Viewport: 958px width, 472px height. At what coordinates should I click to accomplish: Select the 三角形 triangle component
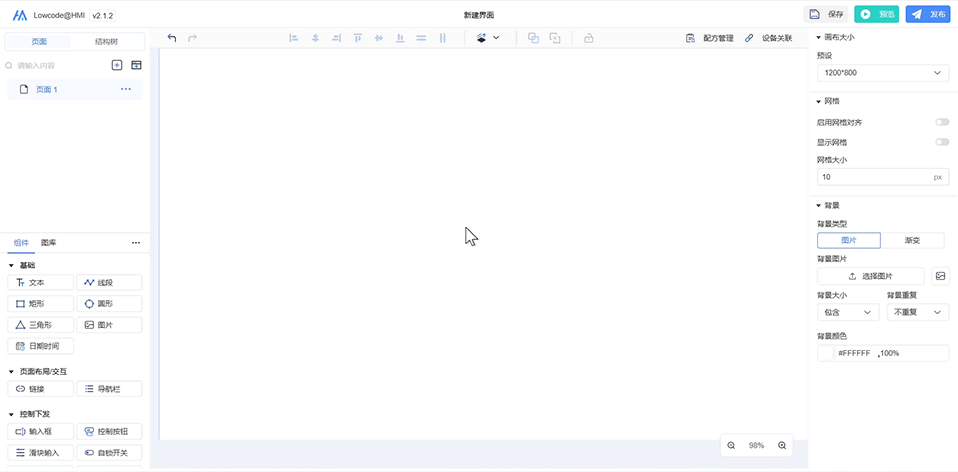[40, 325]
